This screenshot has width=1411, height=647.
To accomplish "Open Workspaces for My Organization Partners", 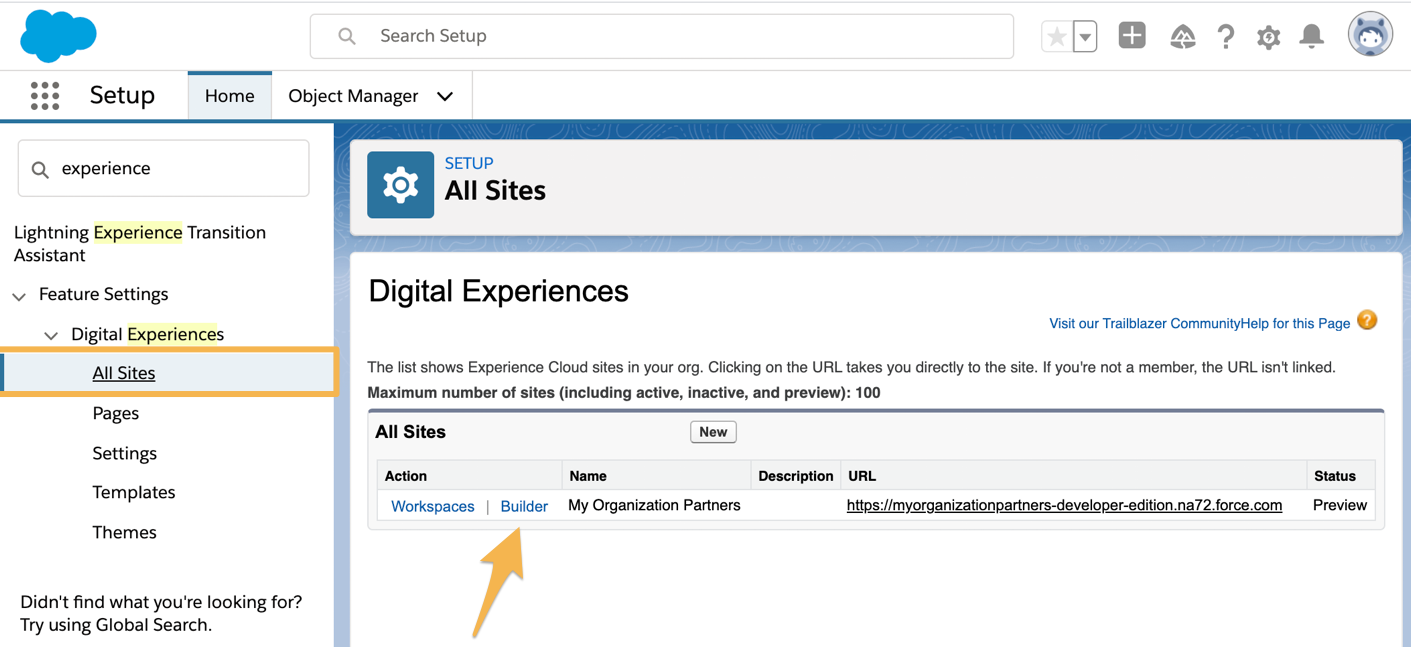I will 432,506.
